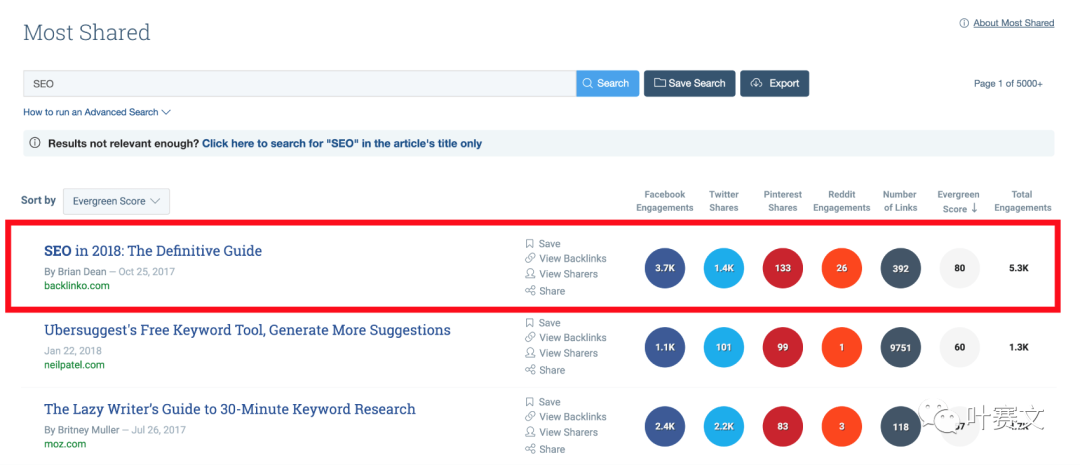View Sharers for SEO in 2018 article

(561, 273)
